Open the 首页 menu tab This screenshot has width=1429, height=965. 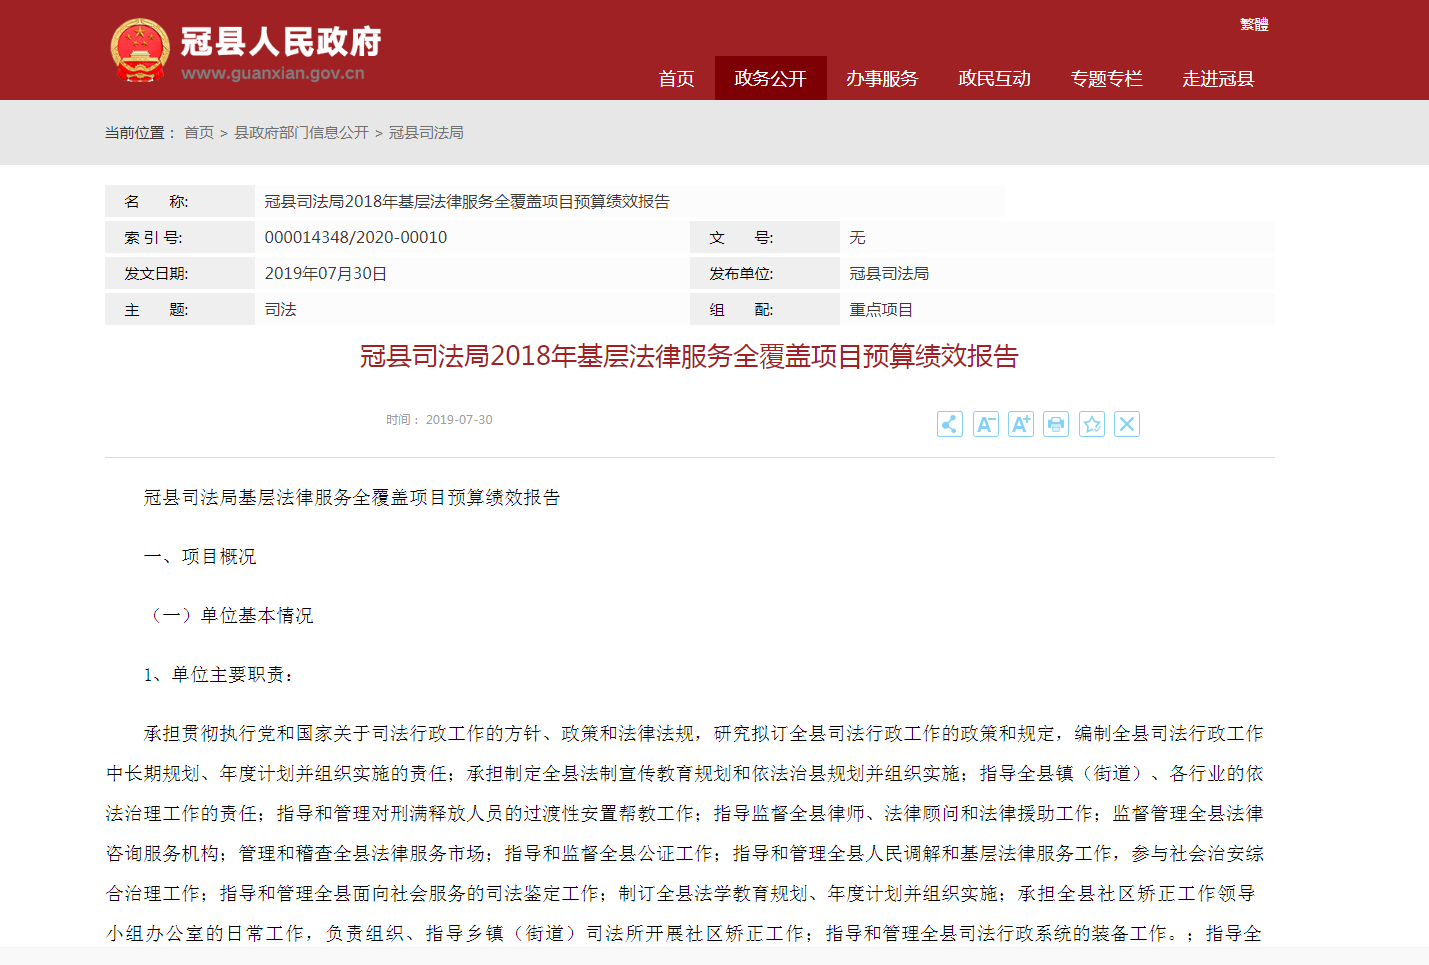click(x=676, y=78)
